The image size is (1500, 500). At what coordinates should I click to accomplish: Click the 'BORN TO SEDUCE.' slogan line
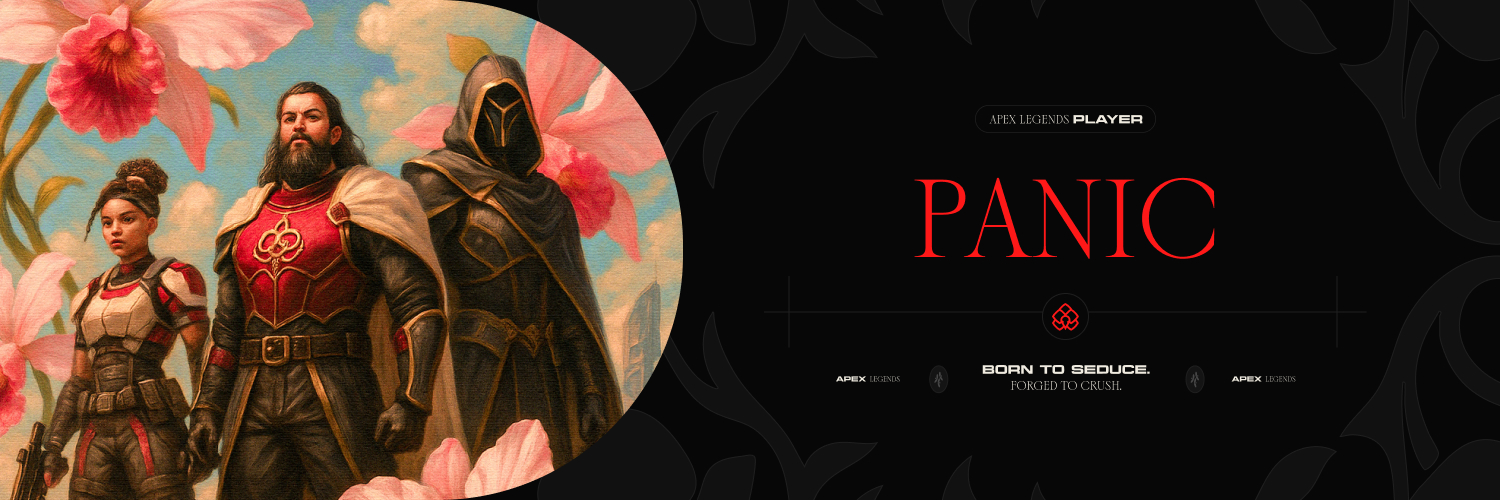click(1066, 370)
